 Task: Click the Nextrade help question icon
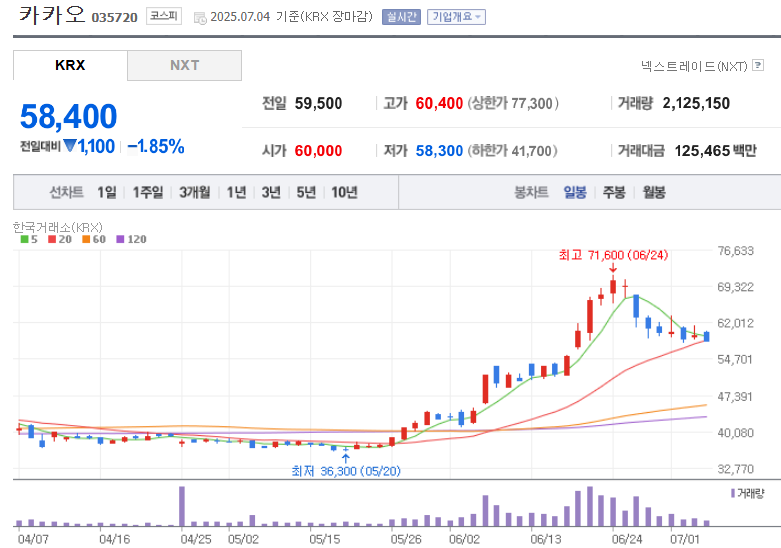pos(758,65)
